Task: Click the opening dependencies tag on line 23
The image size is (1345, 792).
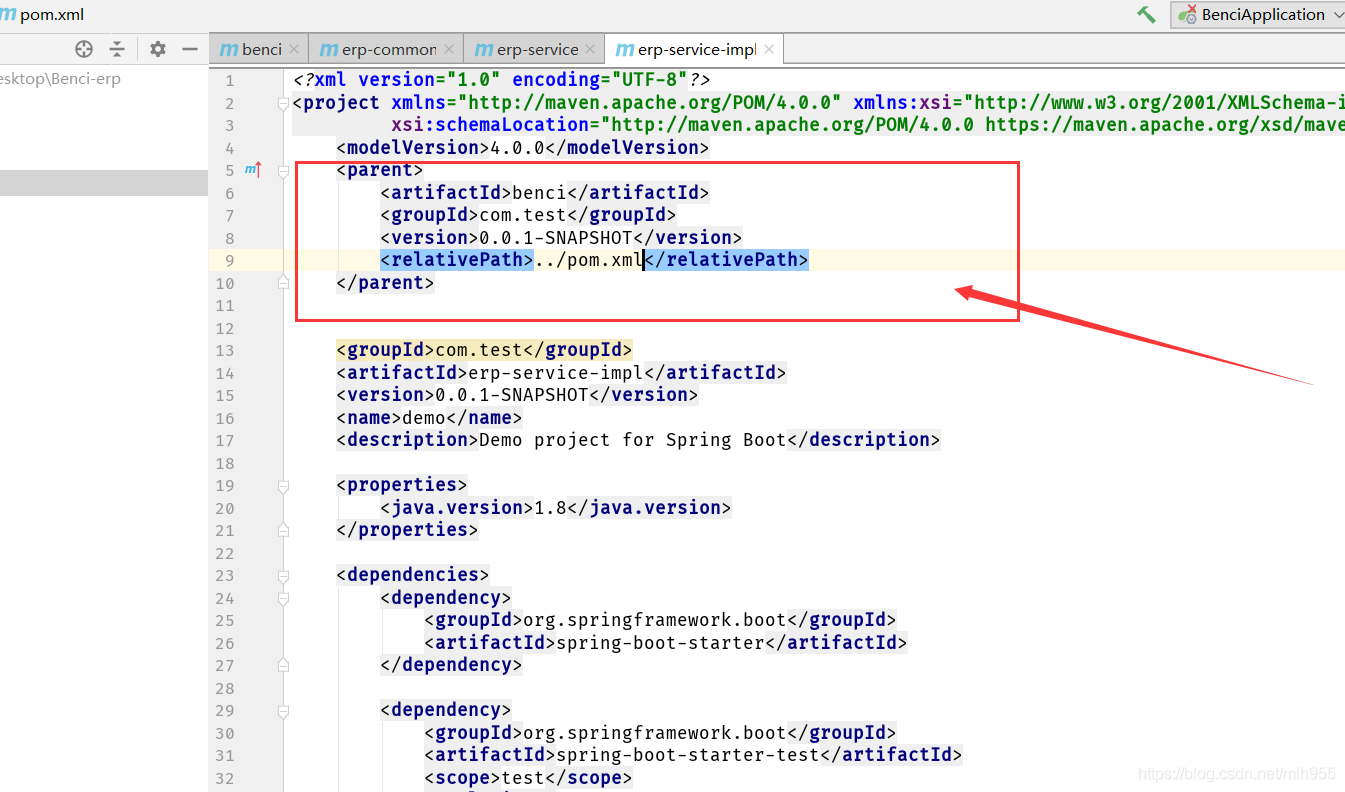Action: [413, 575]
